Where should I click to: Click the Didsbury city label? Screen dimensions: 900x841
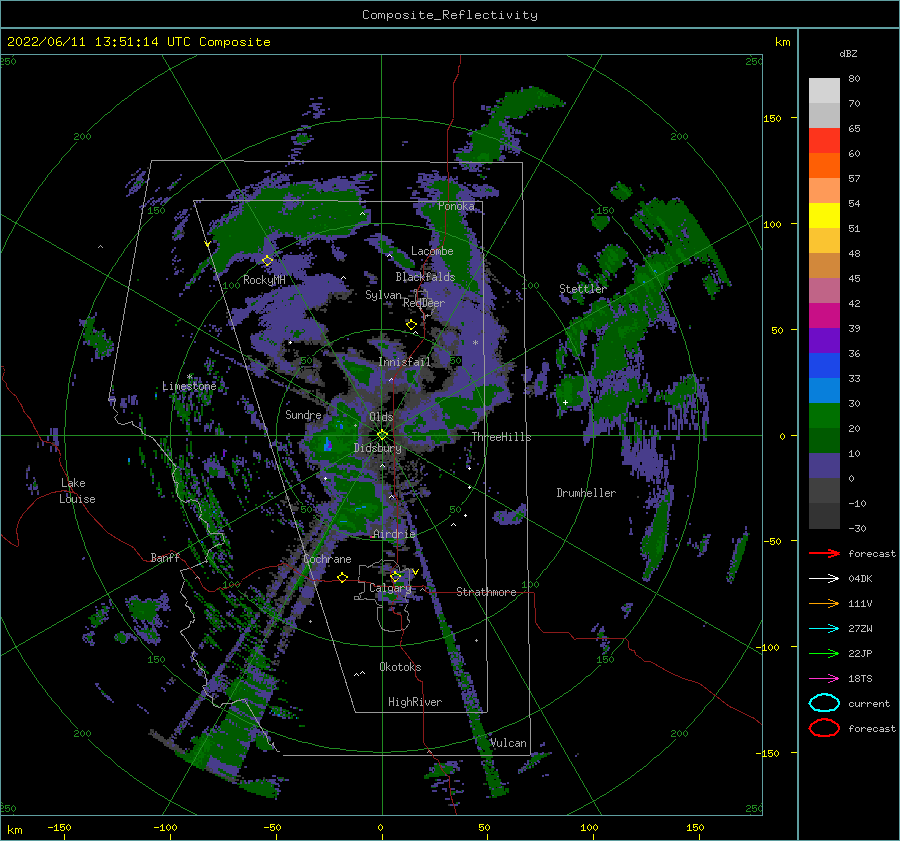tap(378, 448)
